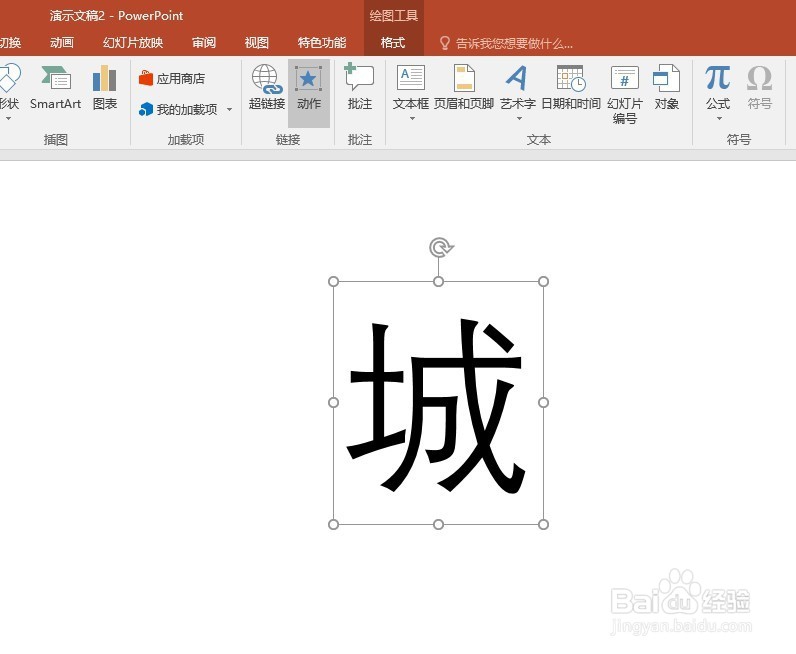Expand the Equation dropdown arrow
The image size is (796, 654).
pos(719,119)
